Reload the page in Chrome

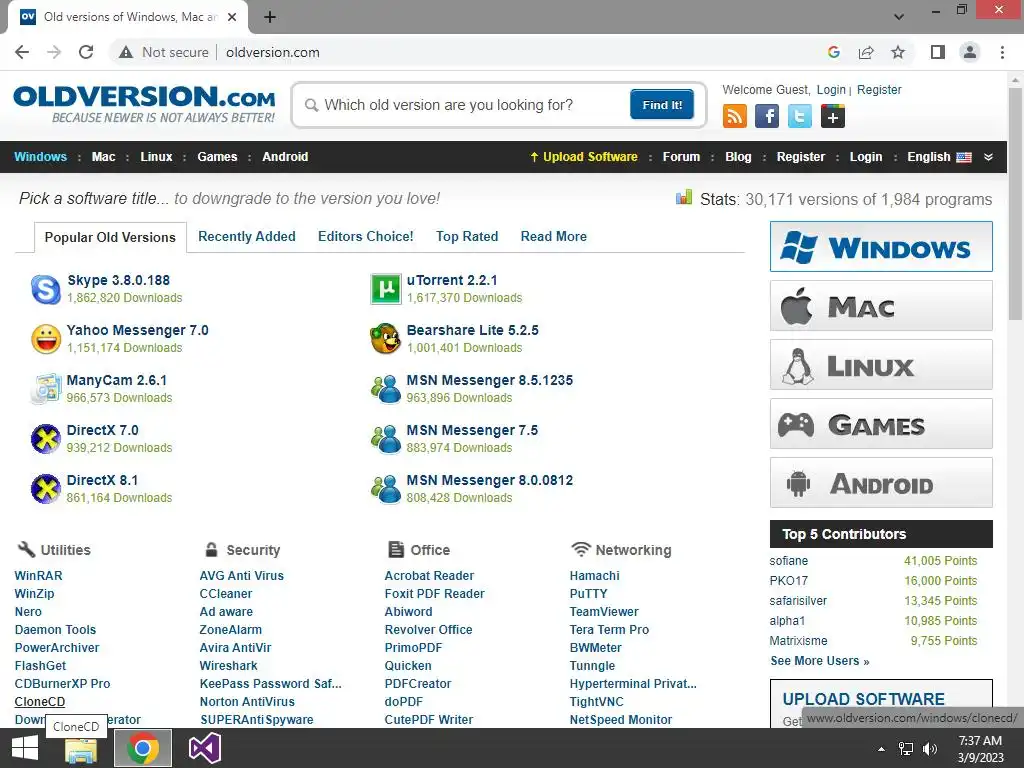(86, 52)
